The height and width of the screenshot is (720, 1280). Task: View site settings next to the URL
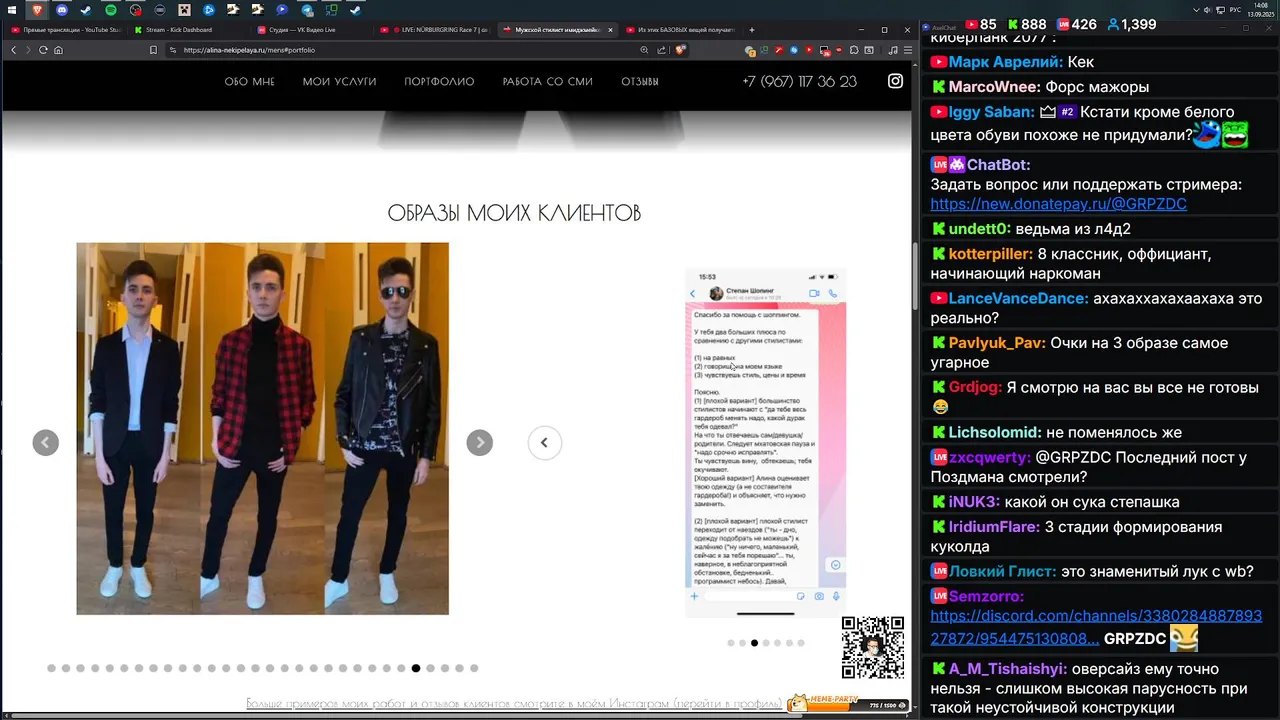(173, 50)
